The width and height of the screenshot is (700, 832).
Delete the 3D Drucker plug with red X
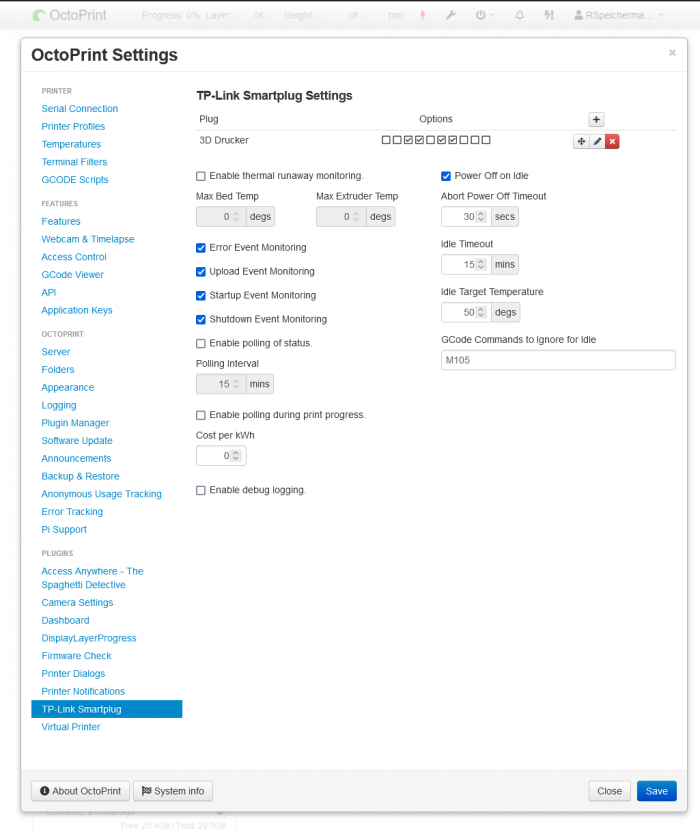pos(612,141)
